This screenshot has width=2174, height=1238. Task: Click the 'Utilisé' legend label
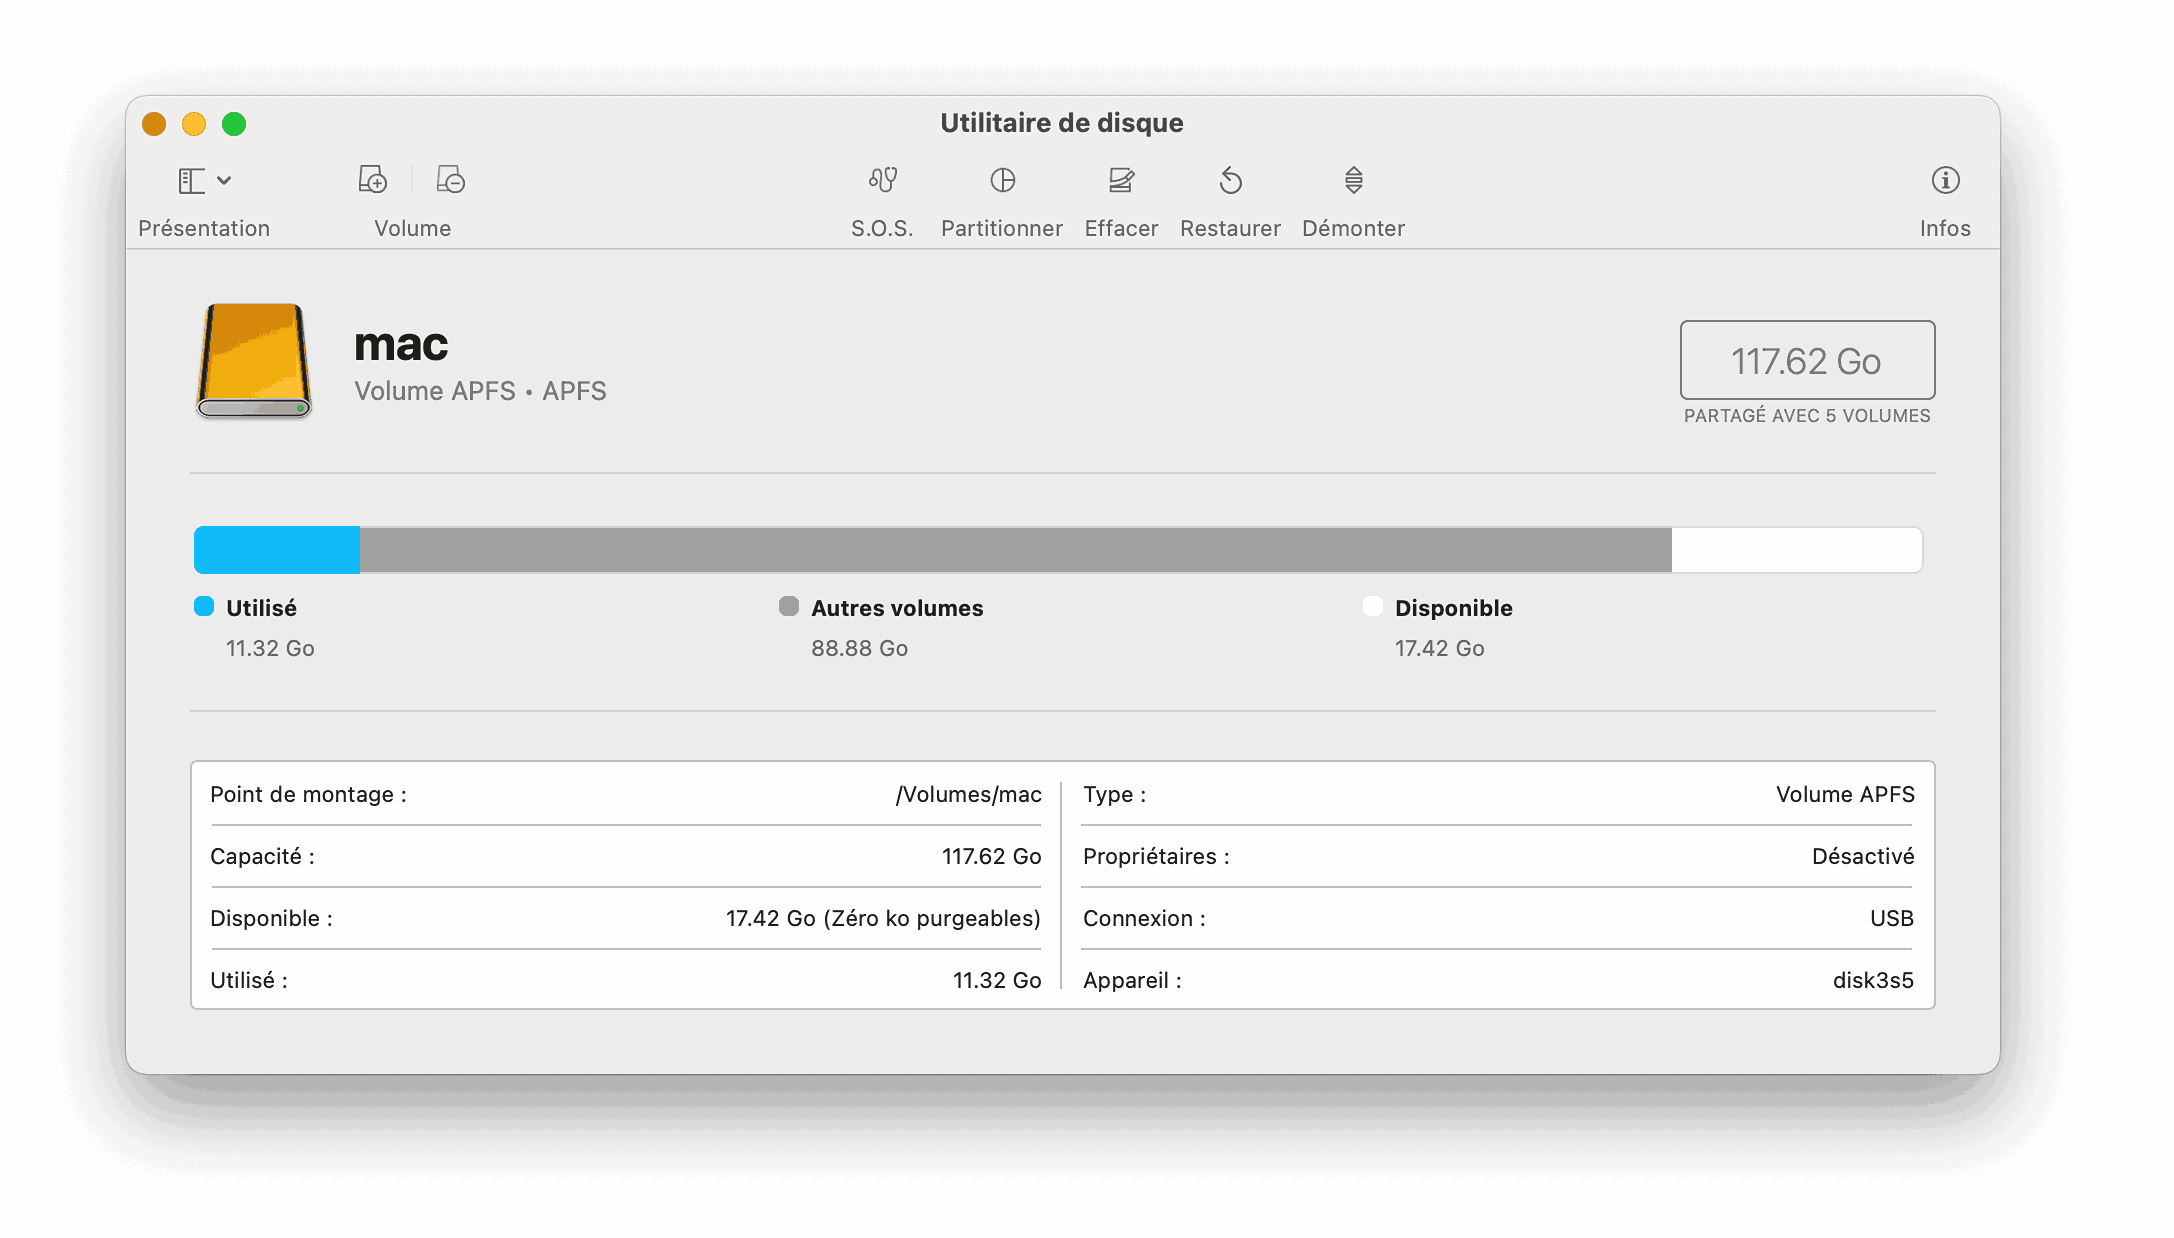tap(261, 608)
